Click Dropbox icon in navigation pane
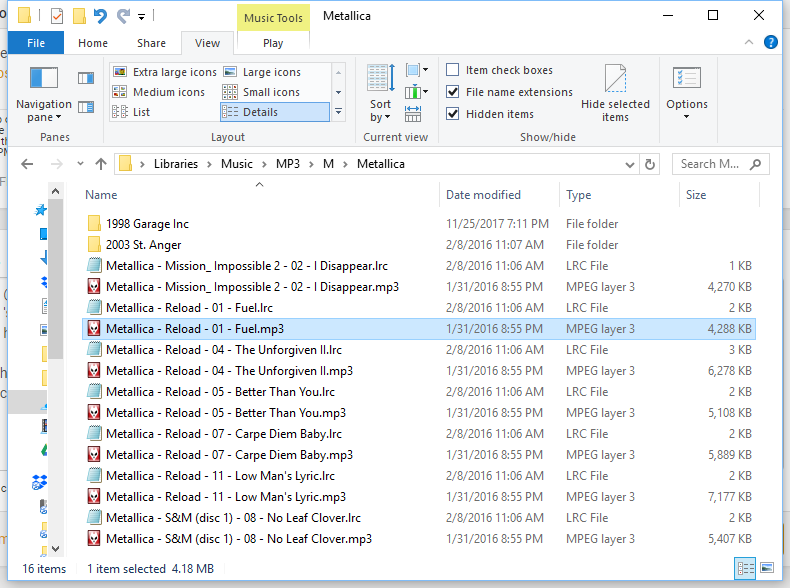Viewport: 790px width, 588px height. (x=39, y=482)
